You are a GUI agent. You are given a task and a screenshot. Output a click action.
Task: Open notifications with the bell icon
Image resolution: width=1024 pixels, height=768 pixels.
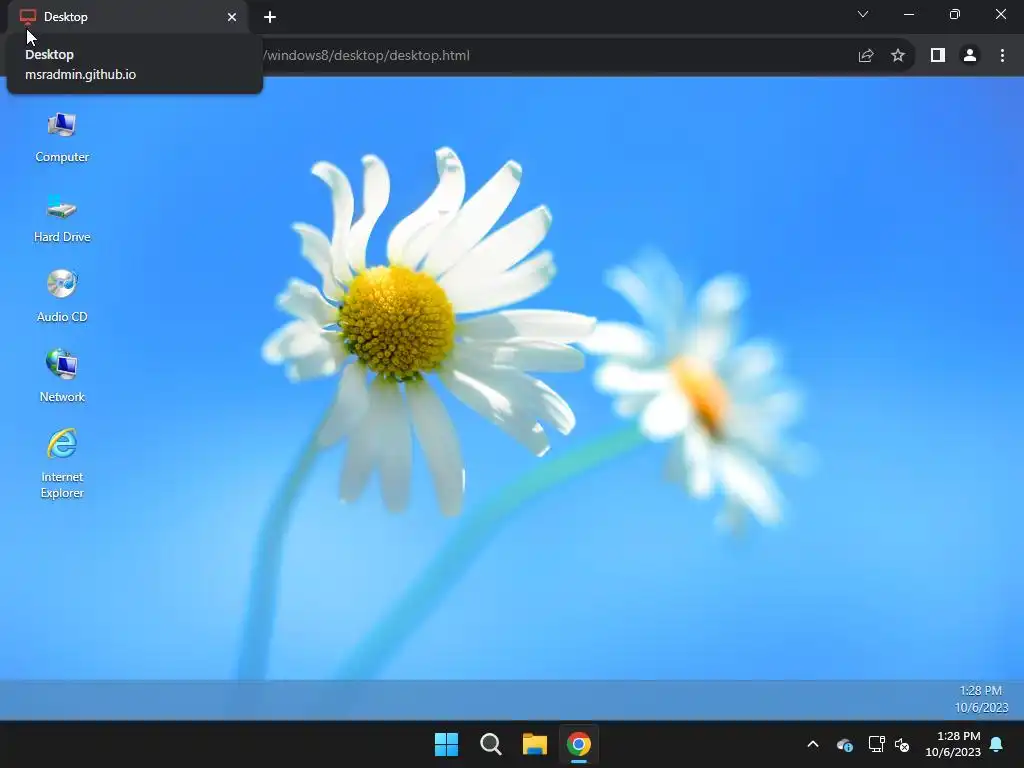click(x=997, y=744)
